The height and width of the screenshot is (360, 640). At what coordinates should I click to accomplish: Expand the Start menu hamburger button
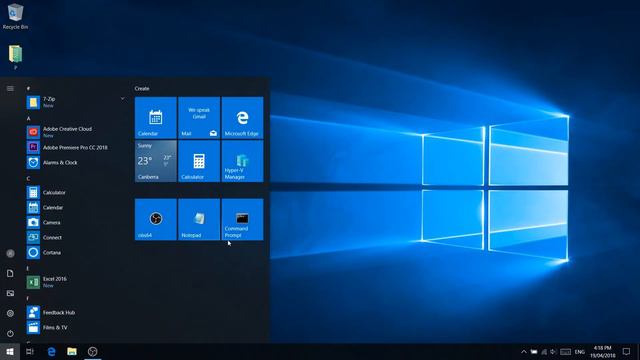coord(10,89)
